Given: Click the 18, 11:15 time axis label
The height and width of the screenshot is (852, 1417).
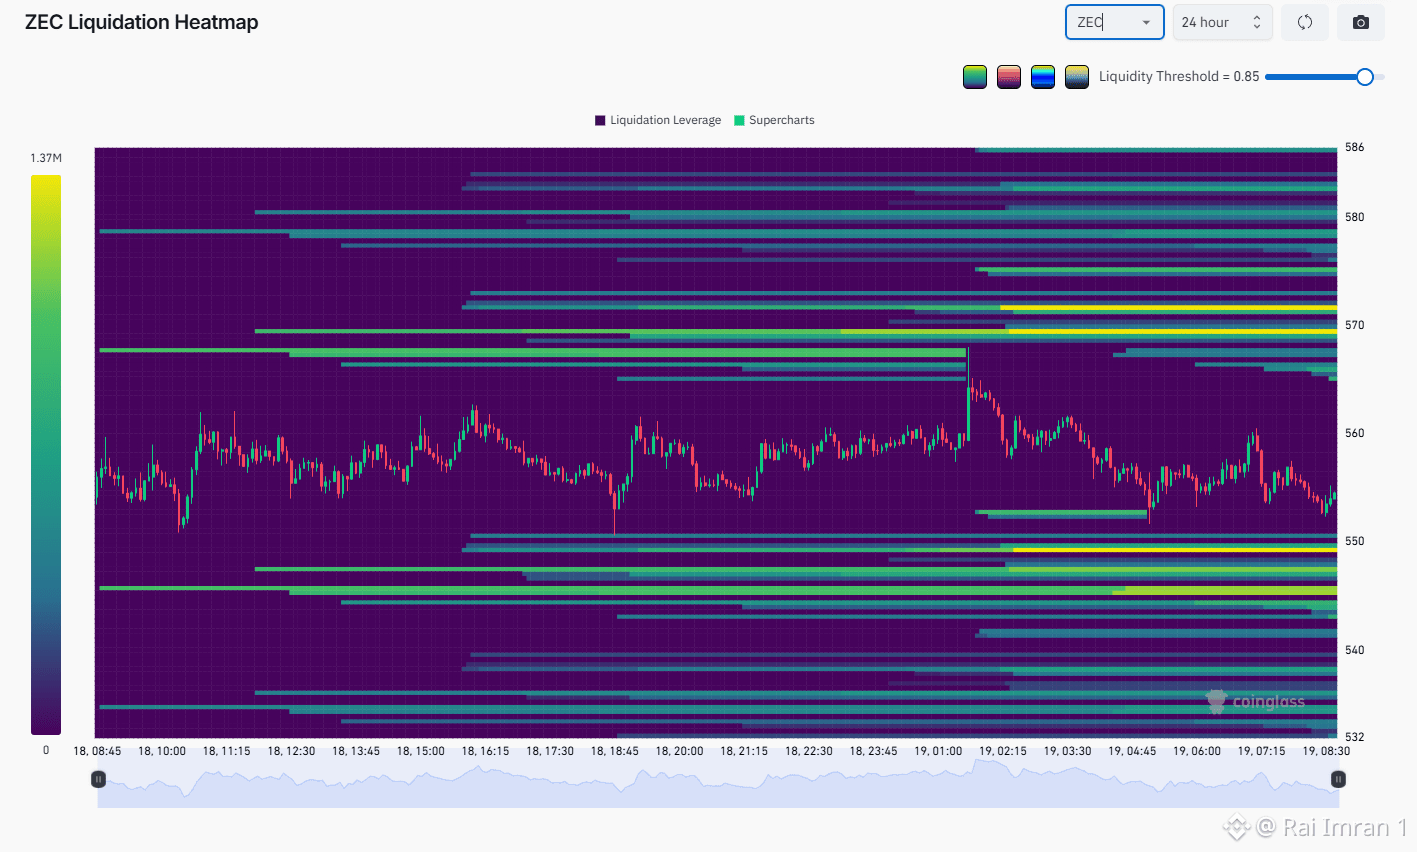Looking at the screenshot, I should (x=227, y=751).
